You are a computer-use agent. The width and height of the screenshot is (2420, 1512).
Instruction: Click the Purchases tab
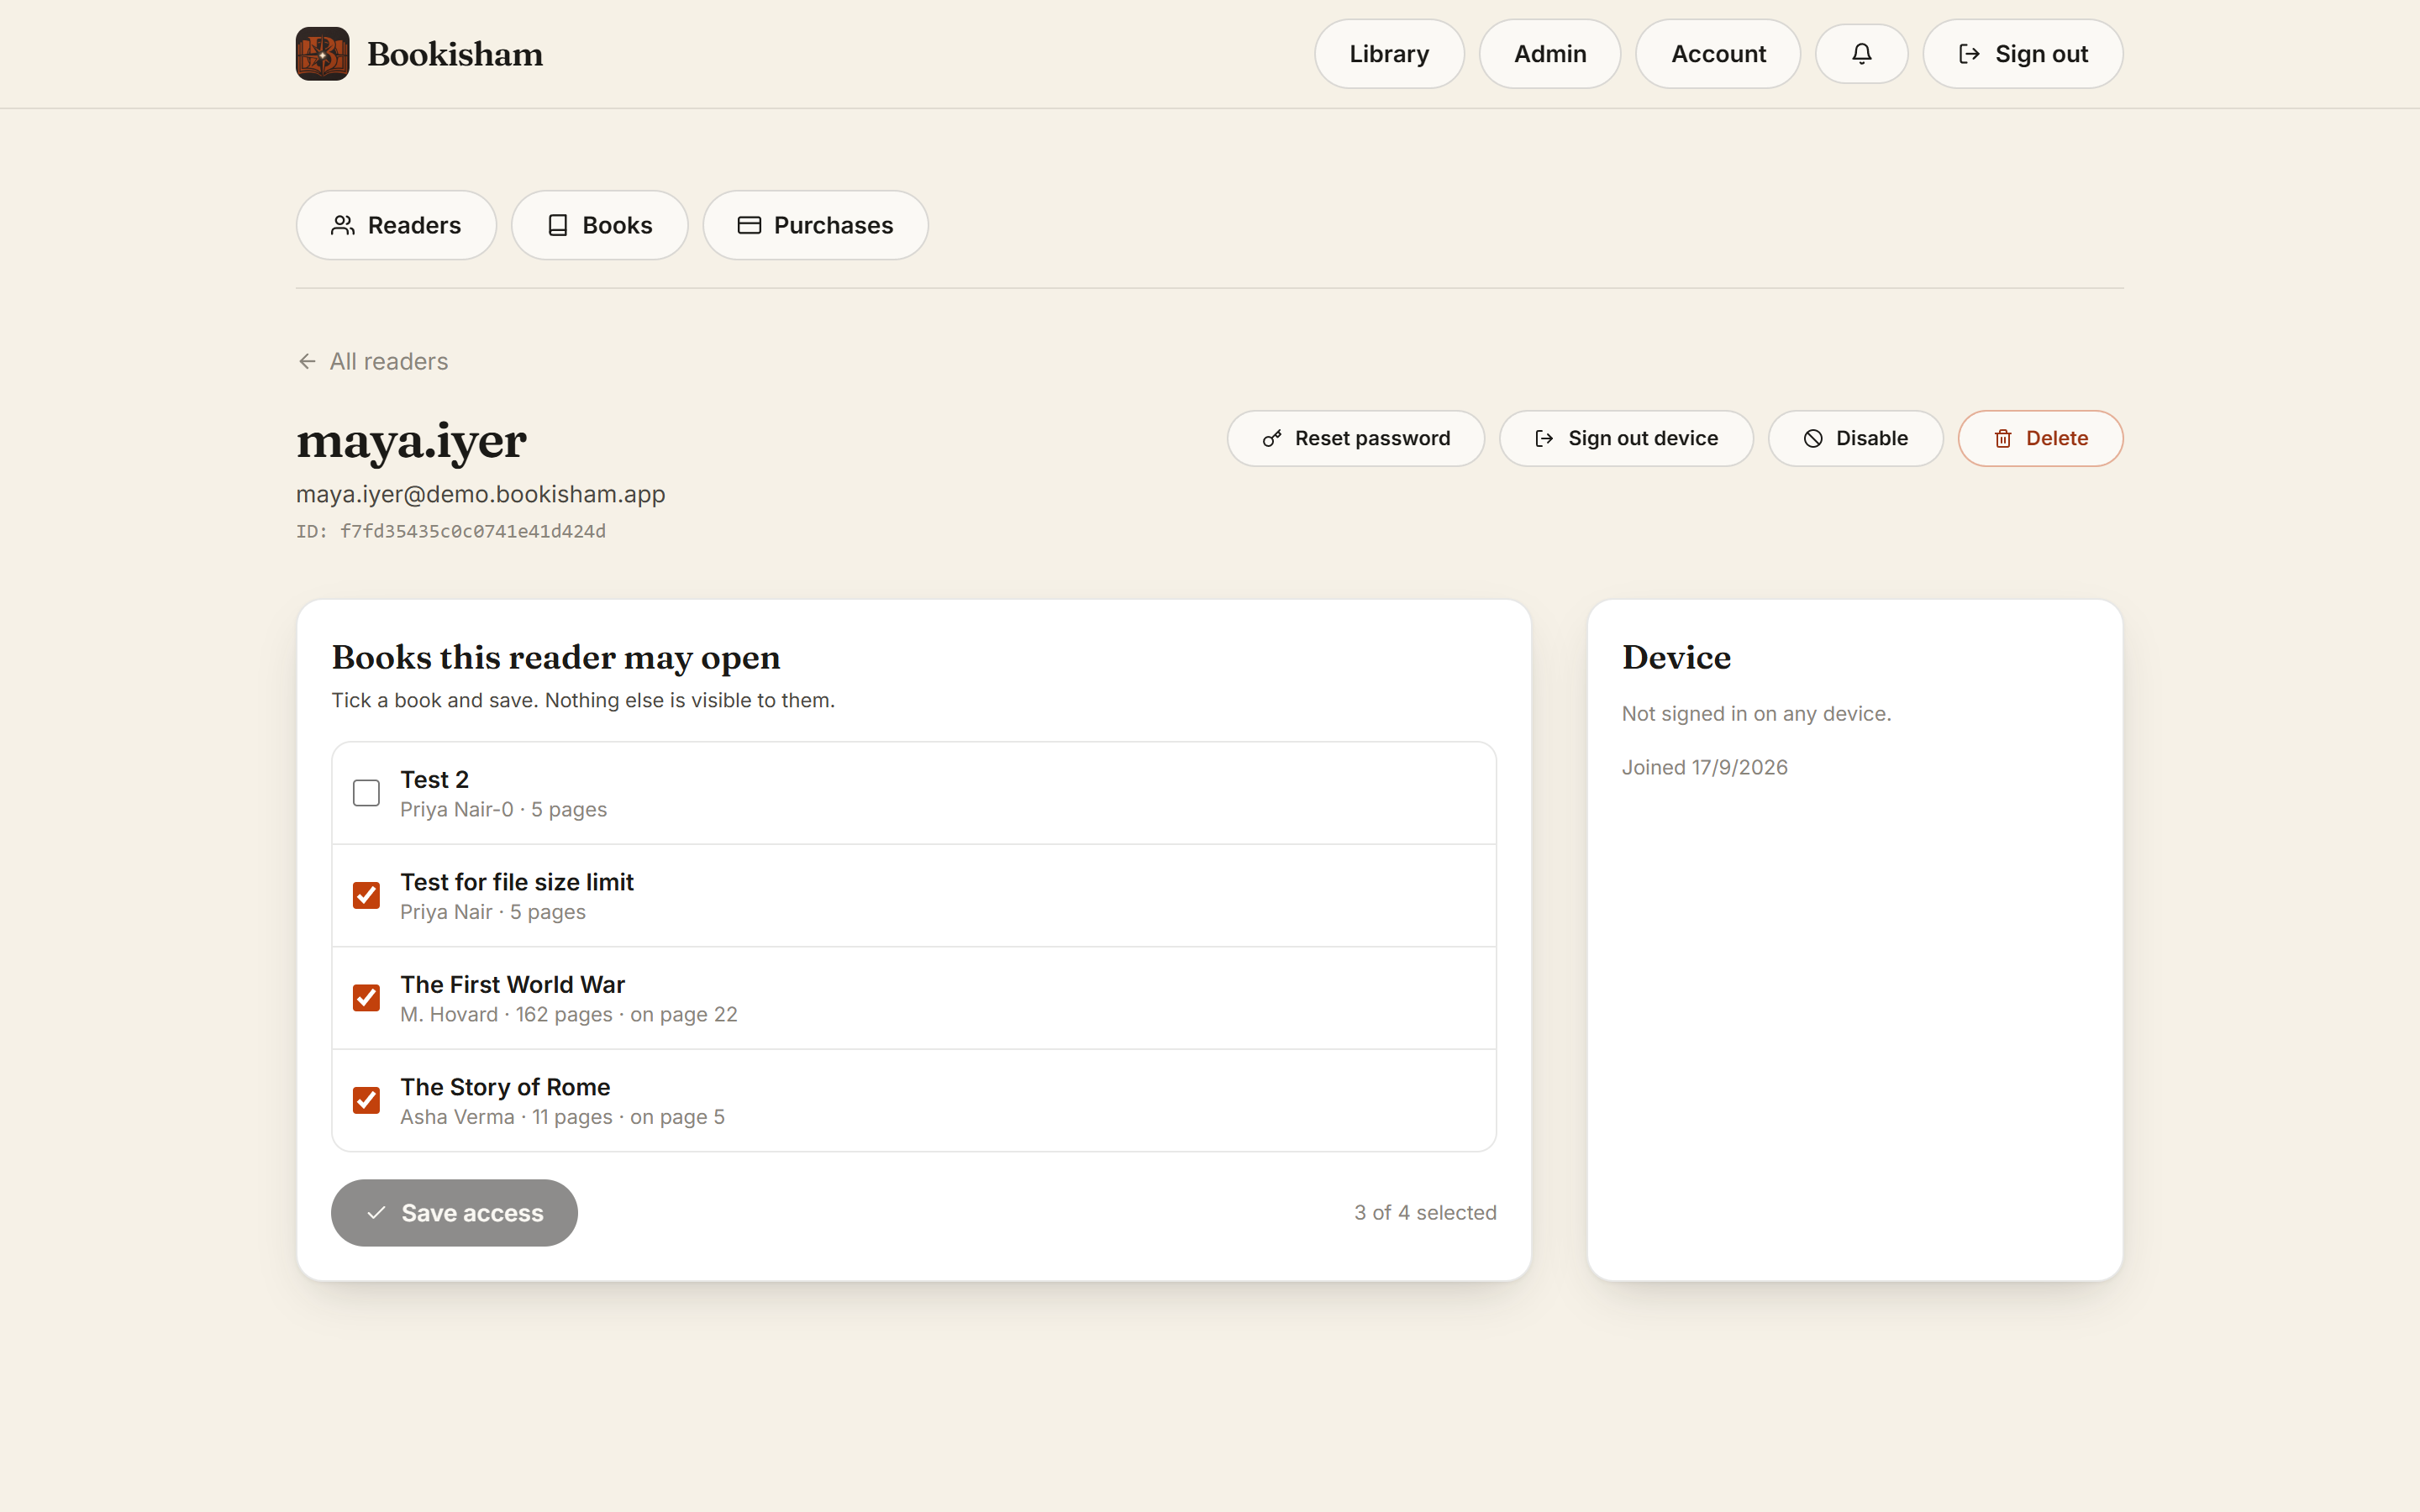tap(815, 225)
